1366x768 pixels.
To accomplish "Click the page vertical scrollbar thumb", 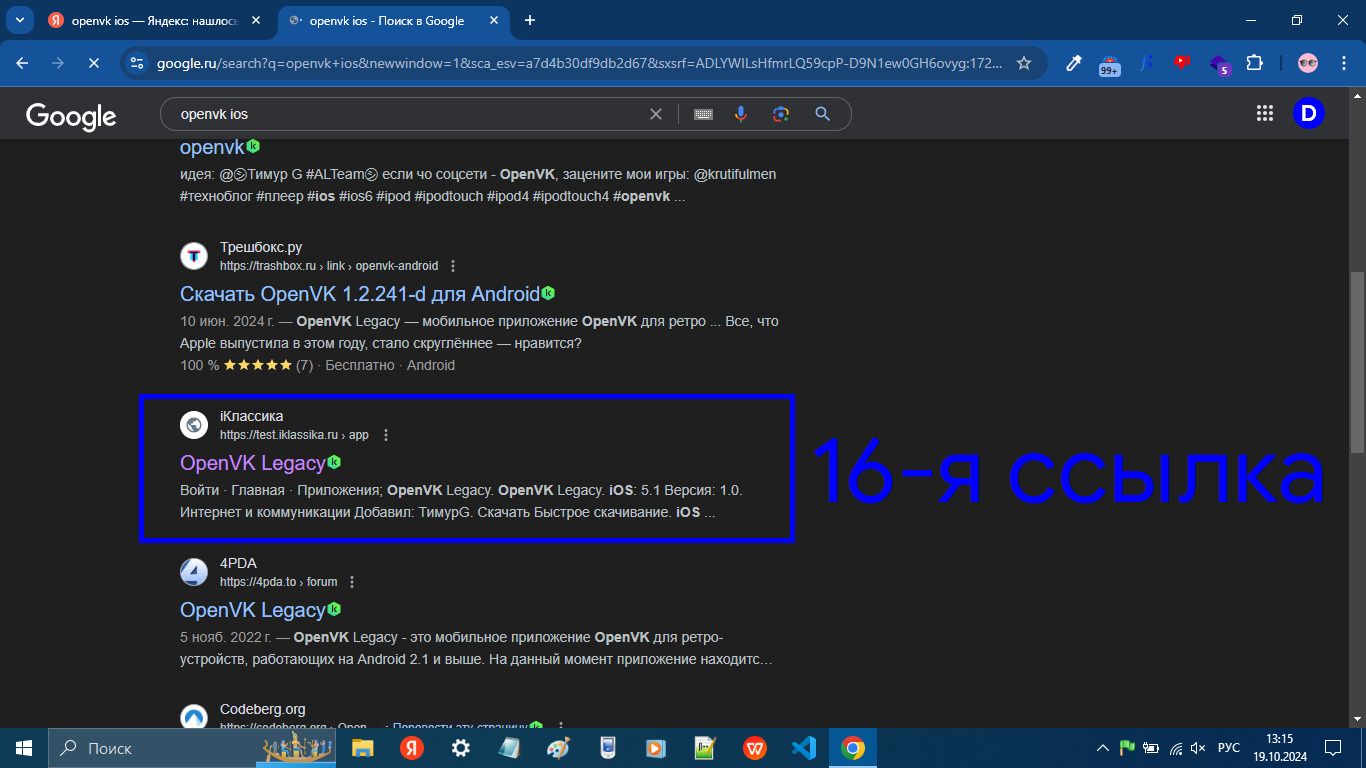I will [x=1357, y=360].
